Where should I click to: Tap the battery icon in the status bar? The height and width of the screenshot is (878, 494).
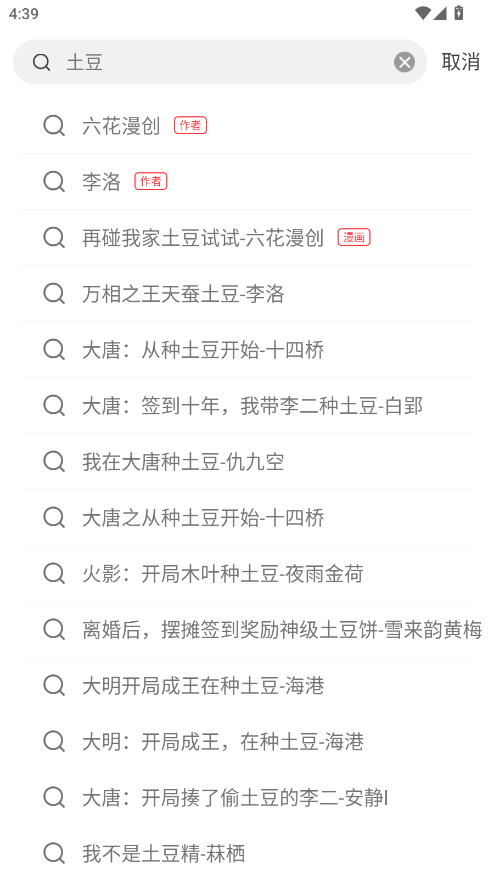(459, 12)
